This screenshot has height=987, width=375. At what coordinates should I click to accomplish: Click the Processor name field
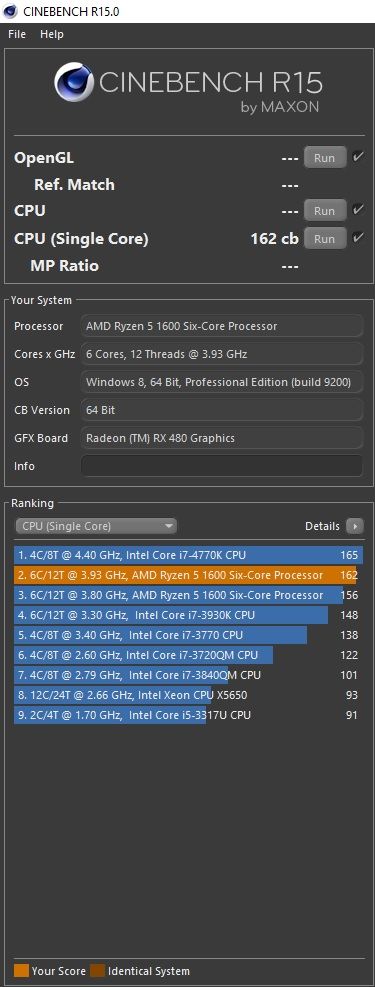click(x=222, y=326)
